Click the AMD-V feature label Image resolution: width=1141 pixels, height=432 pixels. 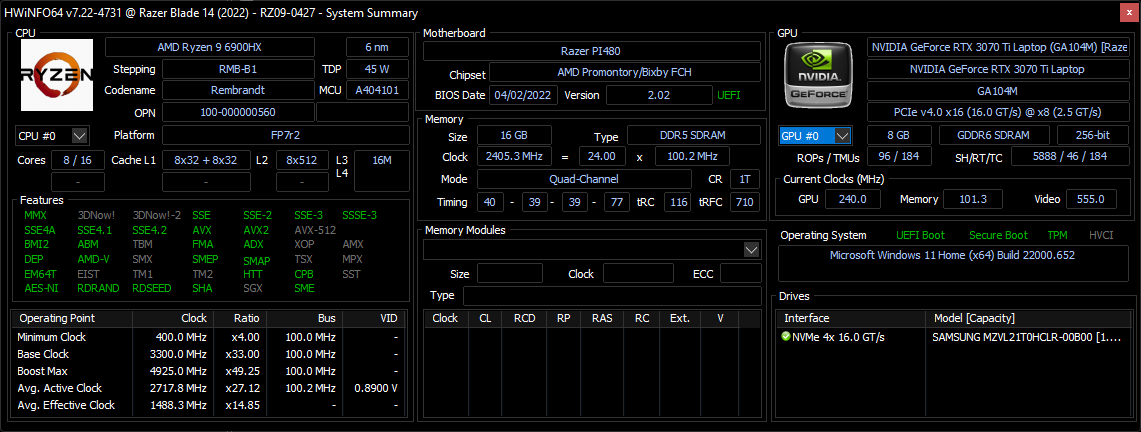pyautogui.click(x=93, y=259)
